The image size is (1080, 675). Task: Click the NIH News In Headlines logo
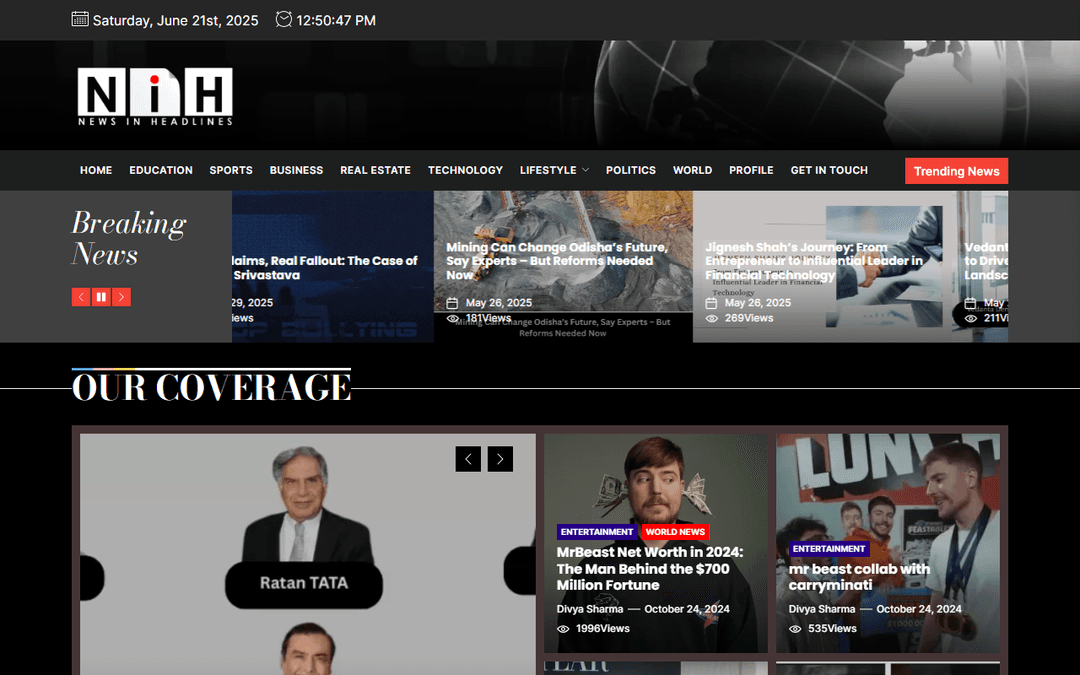click(x=155, y=96)
